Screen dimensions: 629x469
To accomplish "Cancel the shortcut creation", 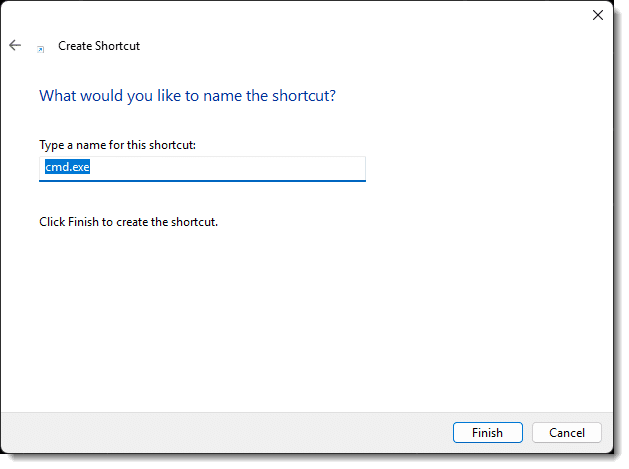I will [x=566, y=432].
